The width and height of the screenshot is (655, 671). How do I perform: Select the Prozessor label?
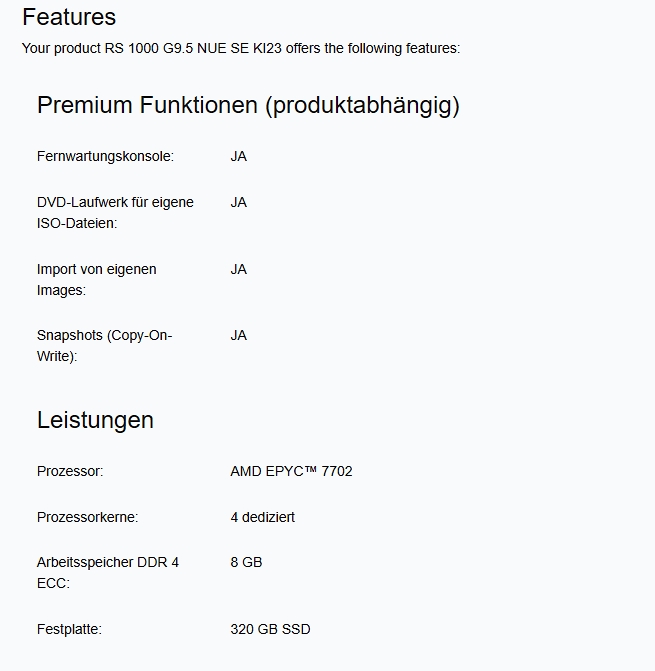[x=70, y=471]
